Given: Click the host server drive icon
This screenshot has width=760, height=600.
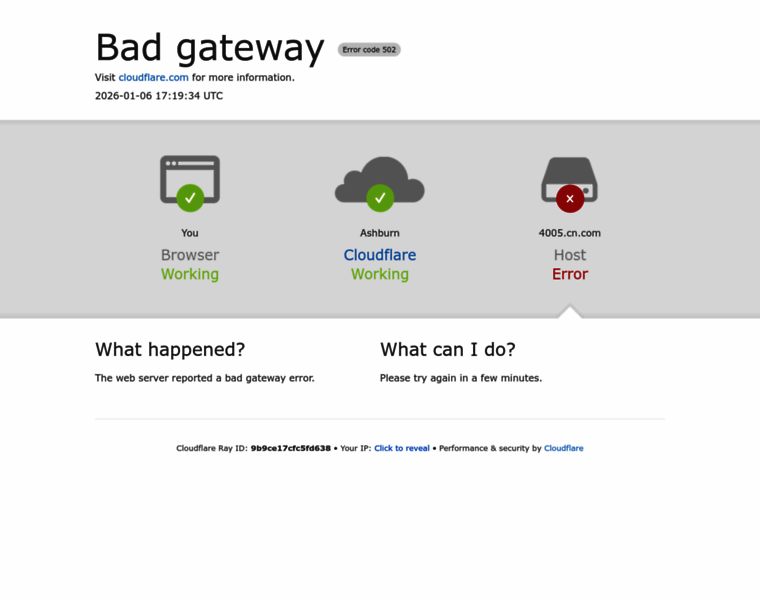Looking at the screenshot, I should coord(570,179).
